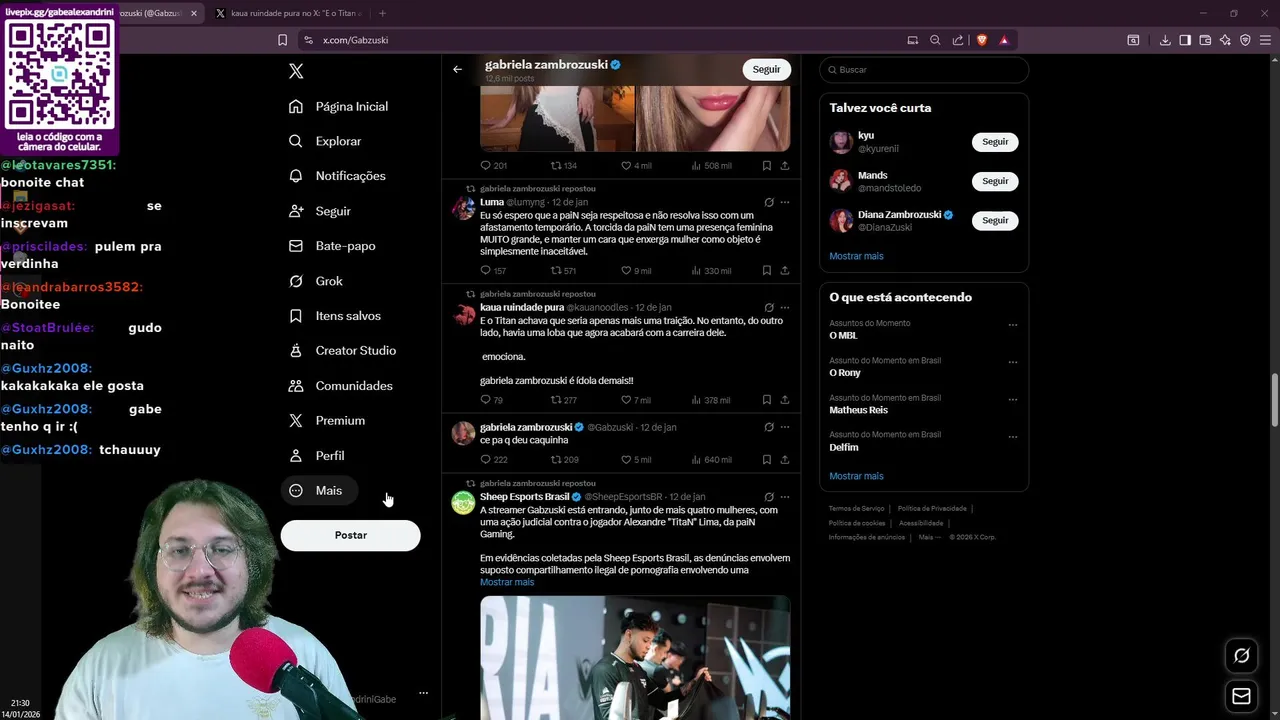Click Mostrar mais on the Sheep Esports Brasil post

click(x=507, y=582)
